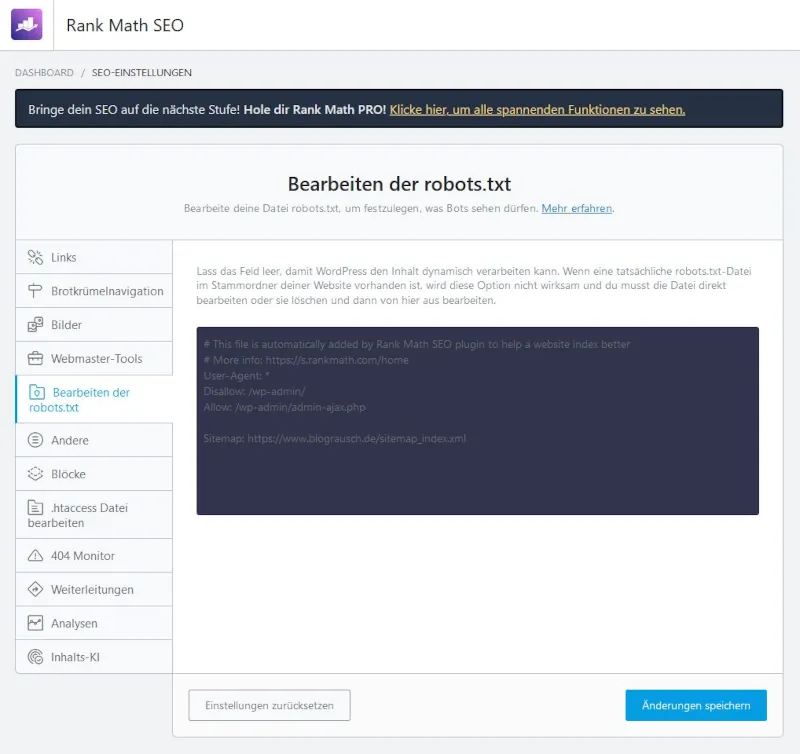
Task: Go to DASHBOARD breadcrumb
Action: point(44,72)
